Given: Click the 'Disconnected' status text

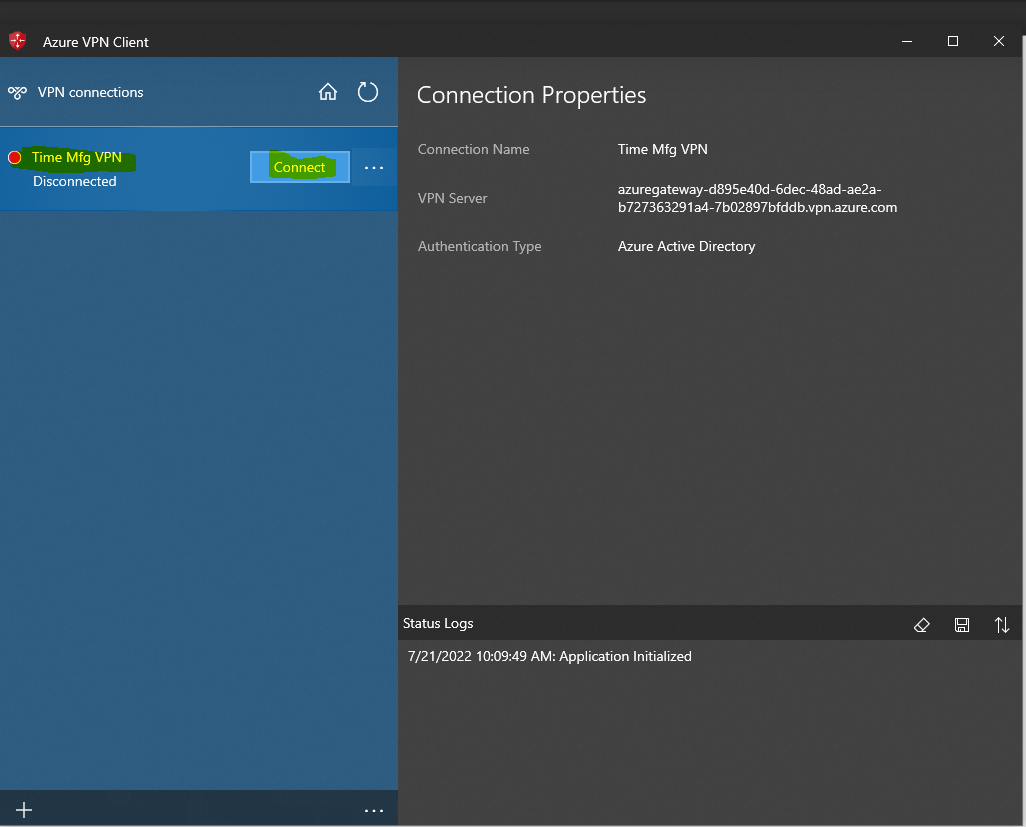Looking at the screenshot, I should 75,181.
